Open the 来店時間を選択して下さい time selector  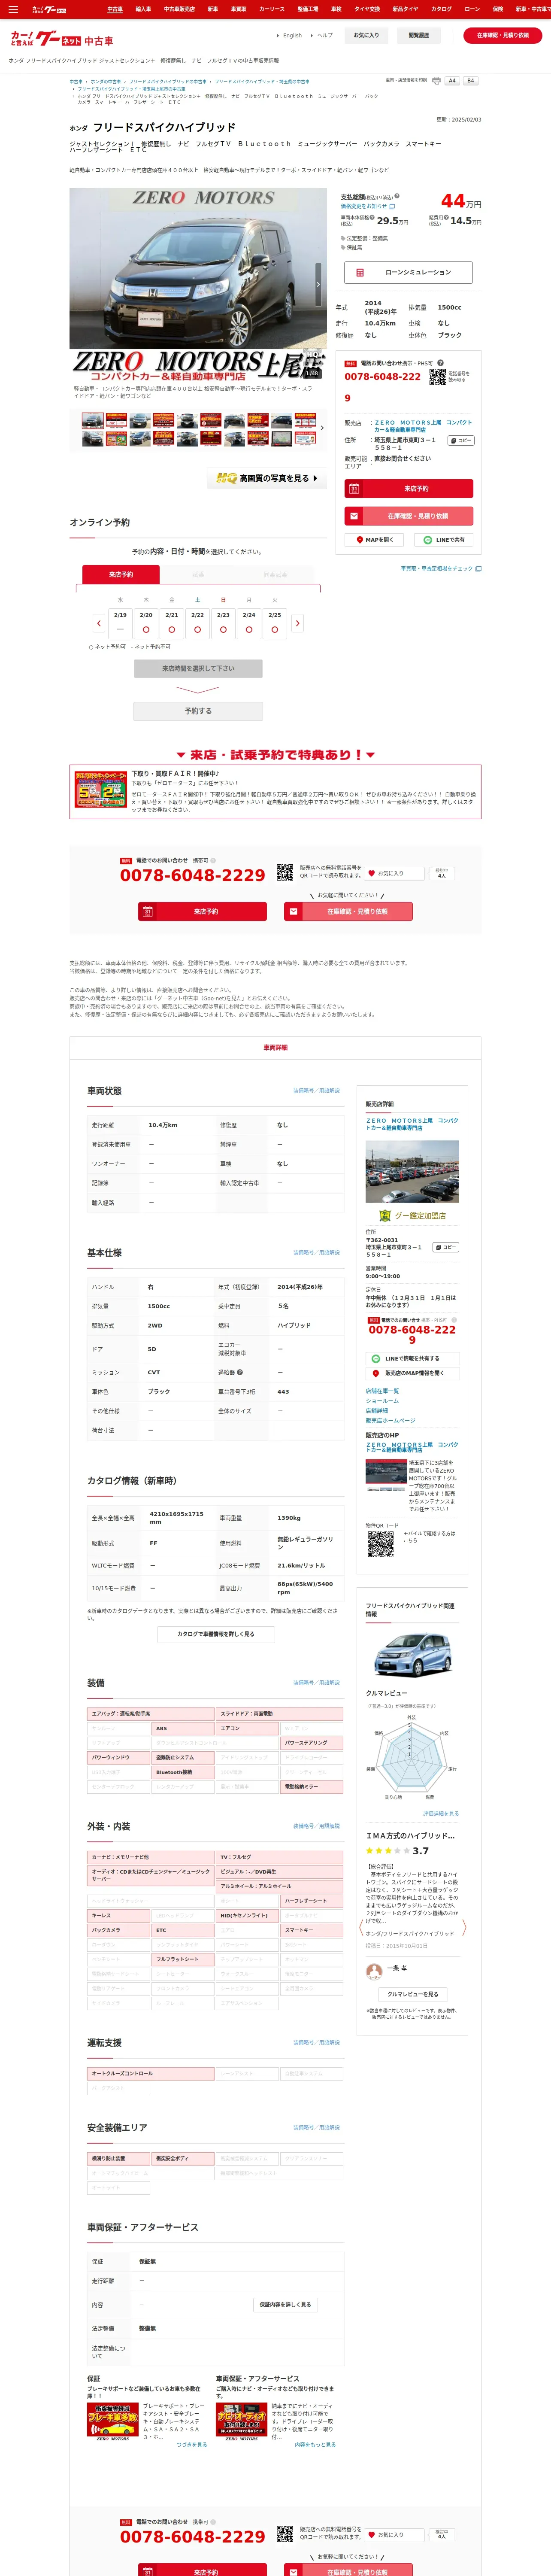(198, 668)
